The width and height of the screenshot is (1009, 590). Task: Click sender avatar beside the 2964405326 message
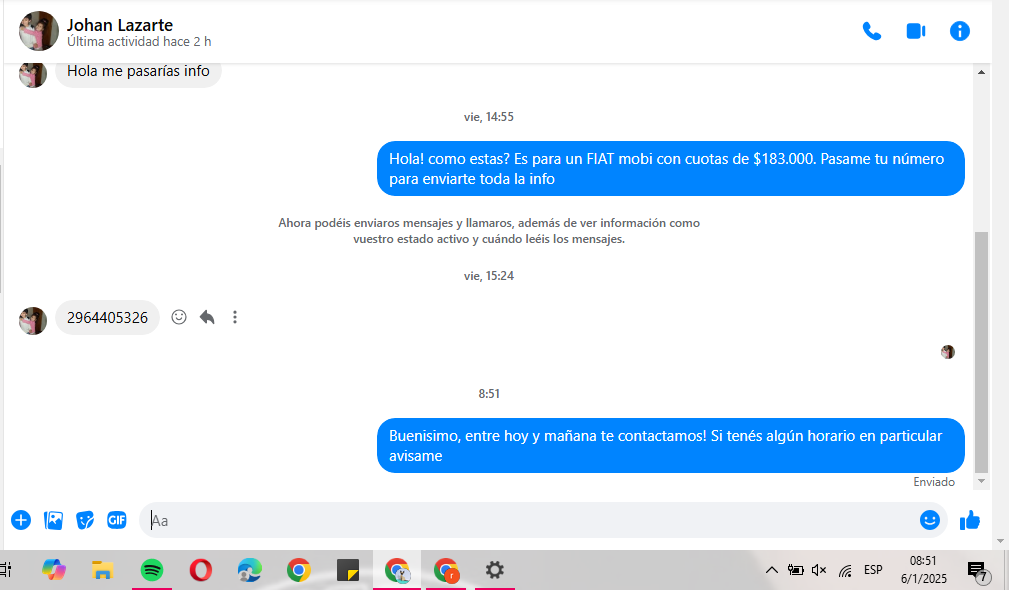coord(33,320)
